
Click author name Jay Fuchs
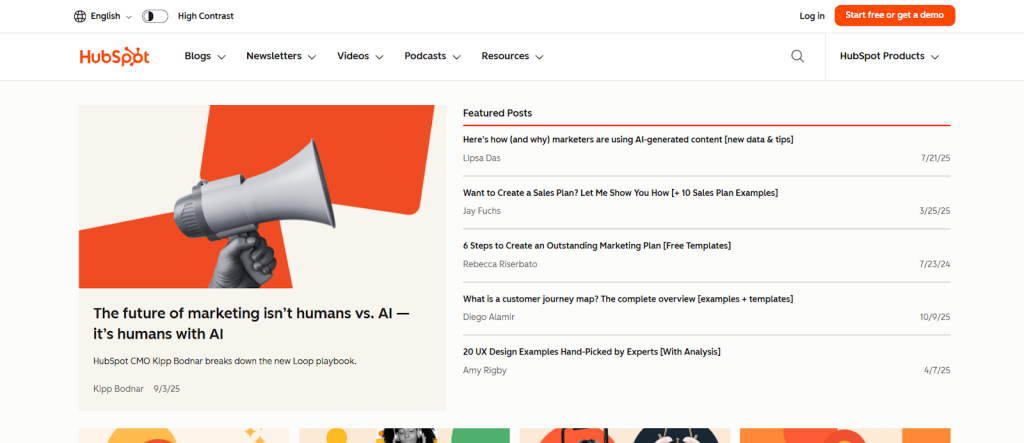tap(482, 211)
